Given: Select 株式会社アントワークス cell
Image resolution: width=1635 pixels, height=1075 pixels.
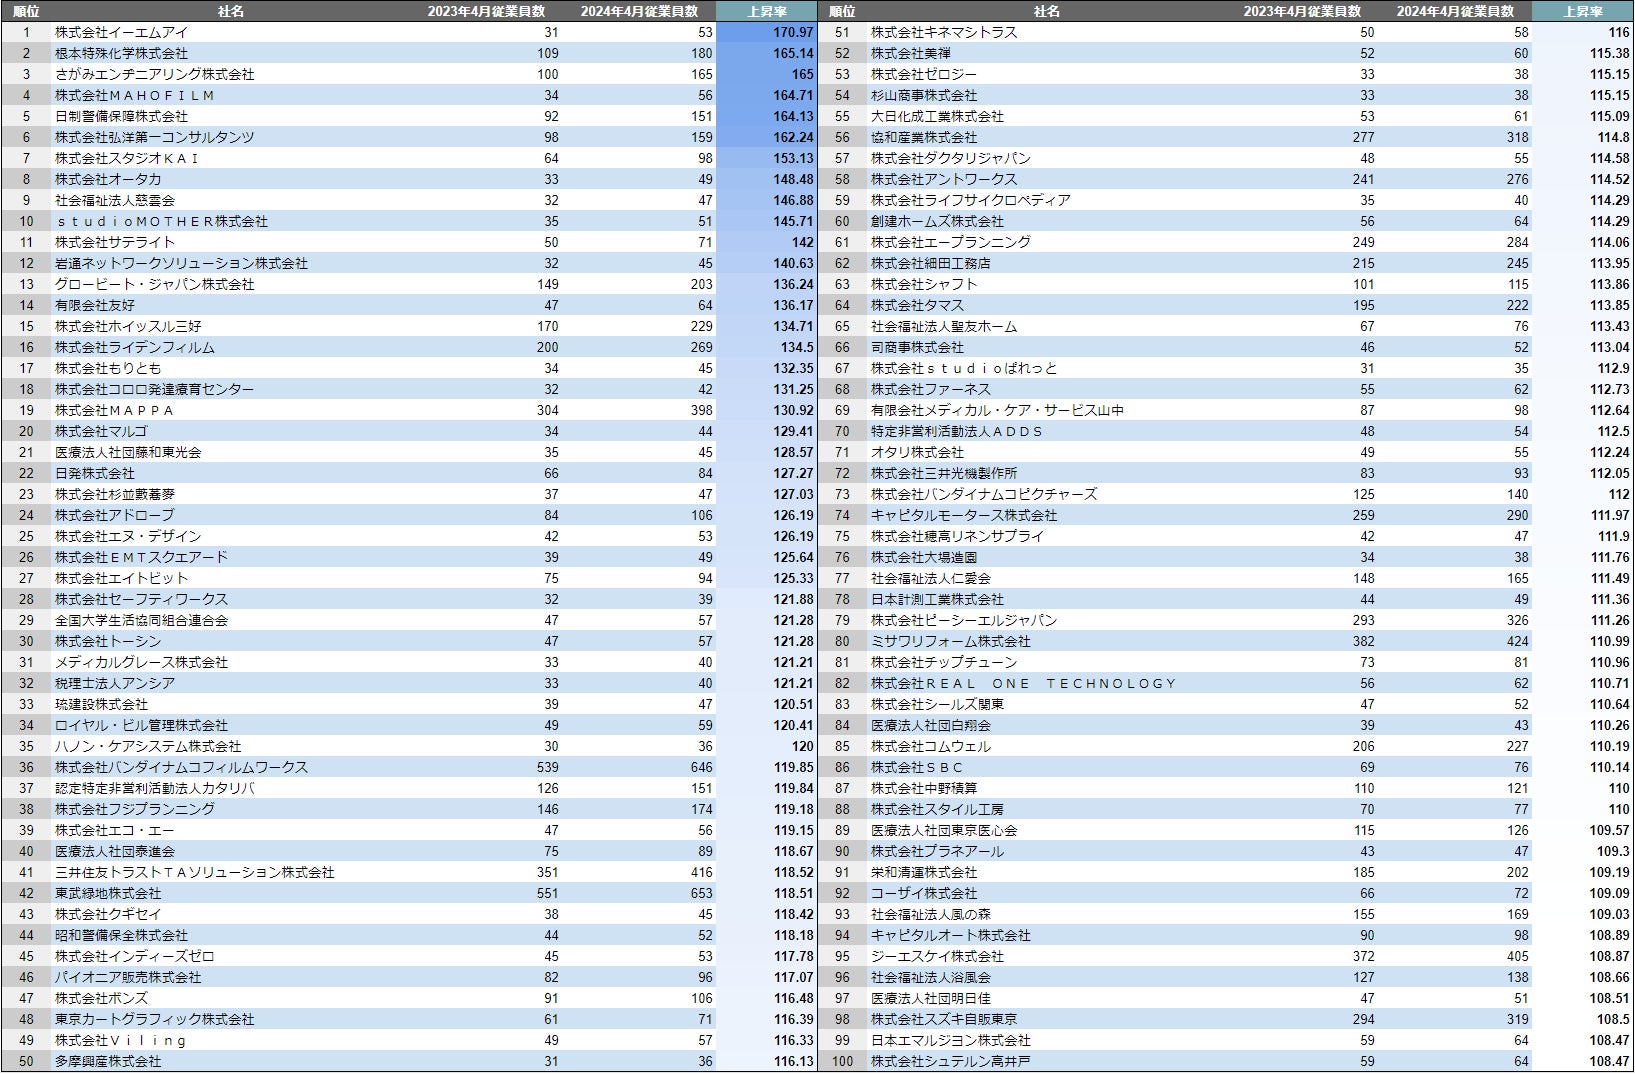Looking at the screenshot, I should coord(944,179).
